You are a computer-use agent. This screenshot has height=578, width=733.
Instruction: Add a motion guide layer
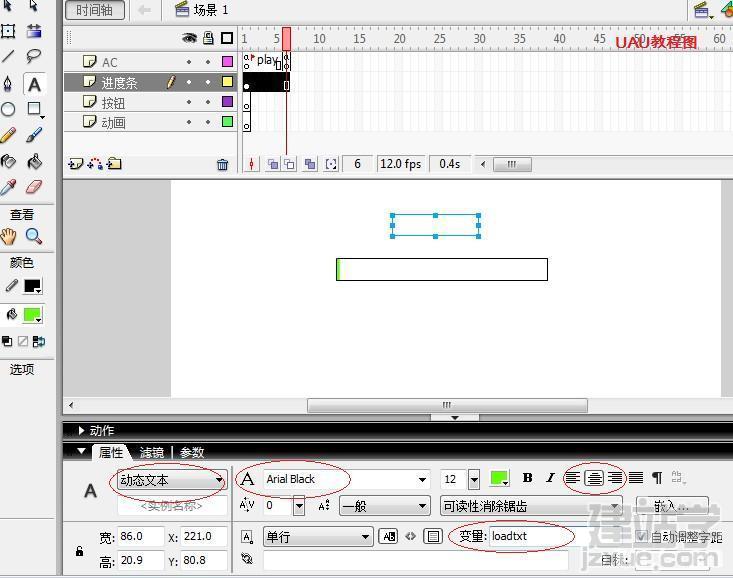[x=95, y=164]
